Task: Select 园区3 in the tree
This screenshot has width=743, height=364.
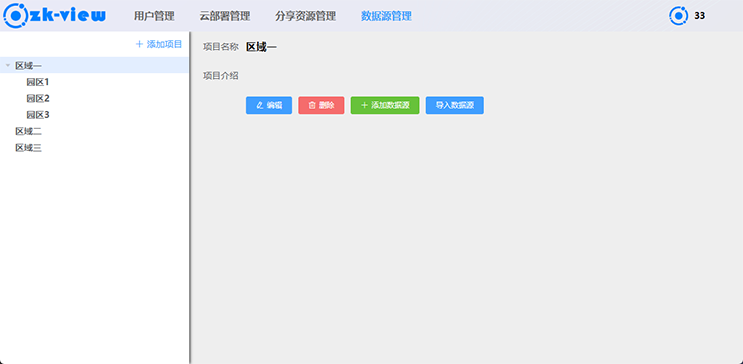Action: tap(37, 115)
